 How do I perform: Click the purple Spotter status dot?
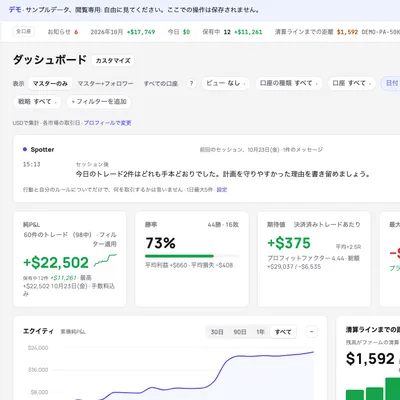pyautogui.click(x=25, y=149)
